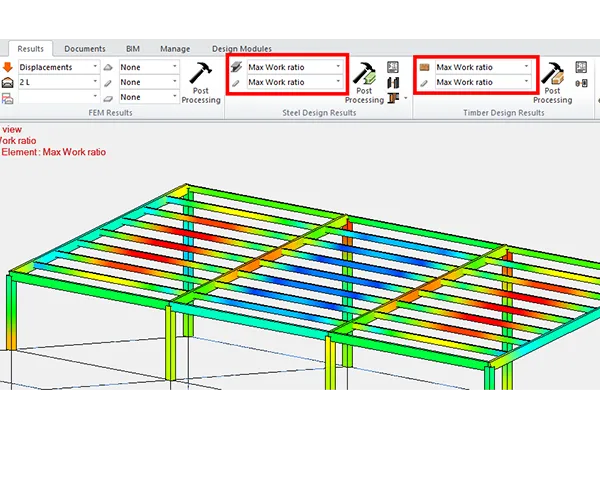Click the top small Steel Design Results icon

click(x=393, y=67)
